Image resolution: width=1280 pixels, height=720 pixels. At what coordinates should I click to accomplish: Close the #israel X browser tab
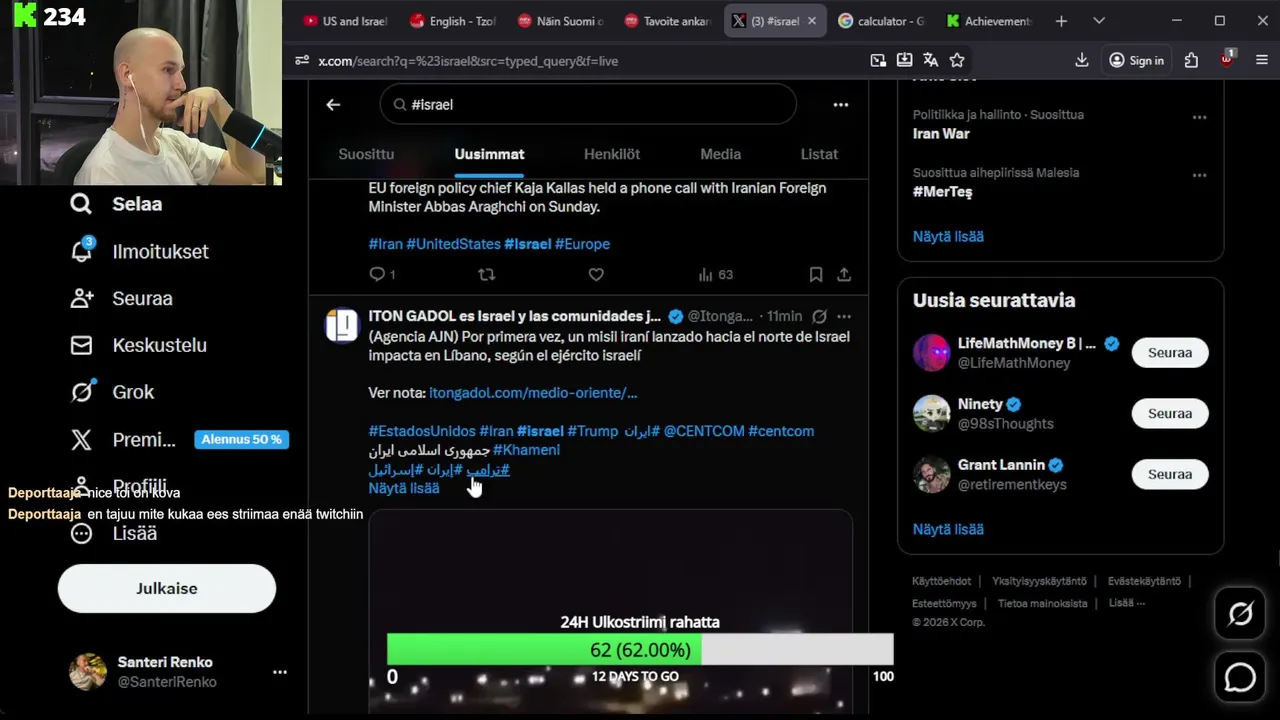pyautogui.click(x=811, y=21)
